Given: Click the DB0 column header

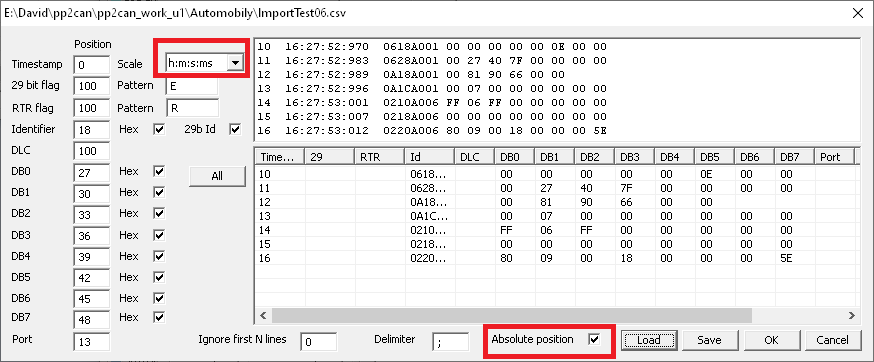Looking at the screenshot, I should click(515, 157).
